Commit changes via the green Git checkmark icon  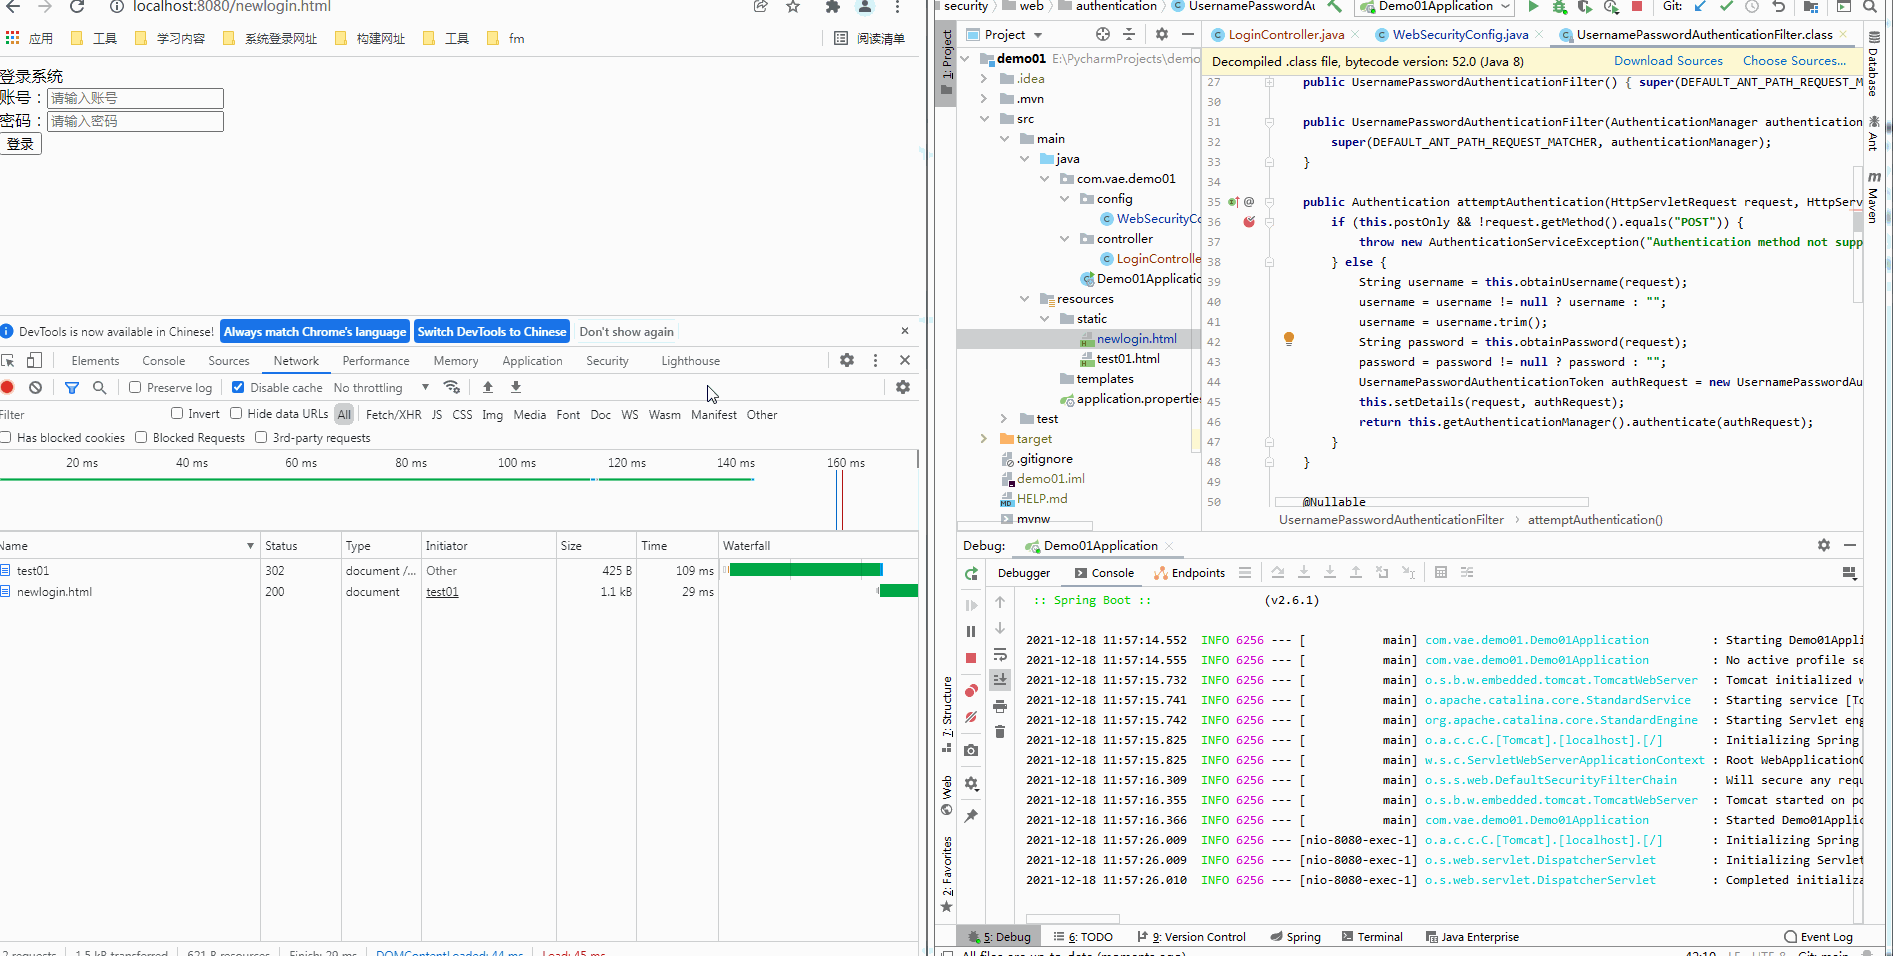point(1726,6)
